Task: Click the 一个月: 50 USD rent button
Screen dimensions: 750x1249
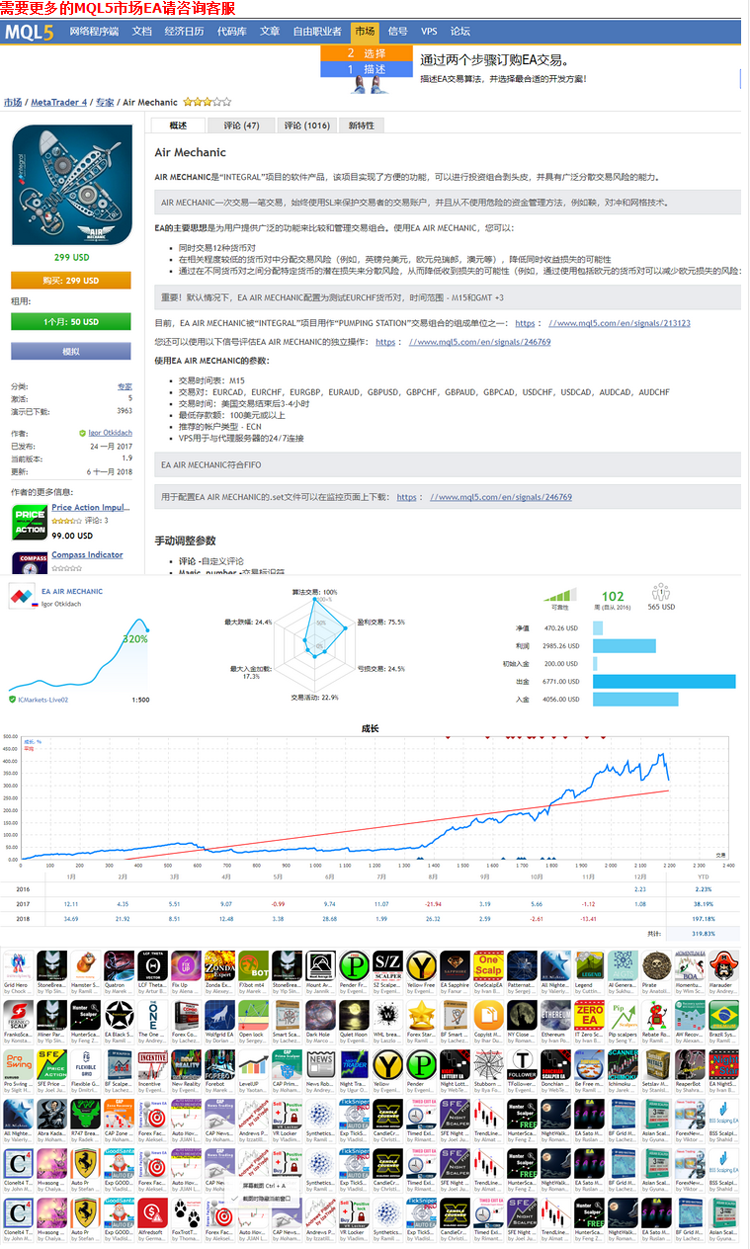Action: 71,321
